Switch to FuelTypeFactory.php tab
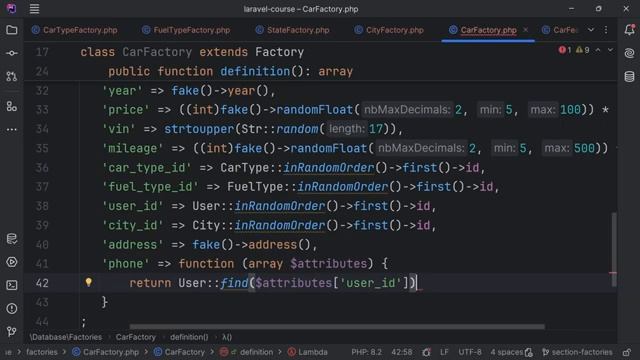This screenshot has width=640, height=360. coord(186,30)
